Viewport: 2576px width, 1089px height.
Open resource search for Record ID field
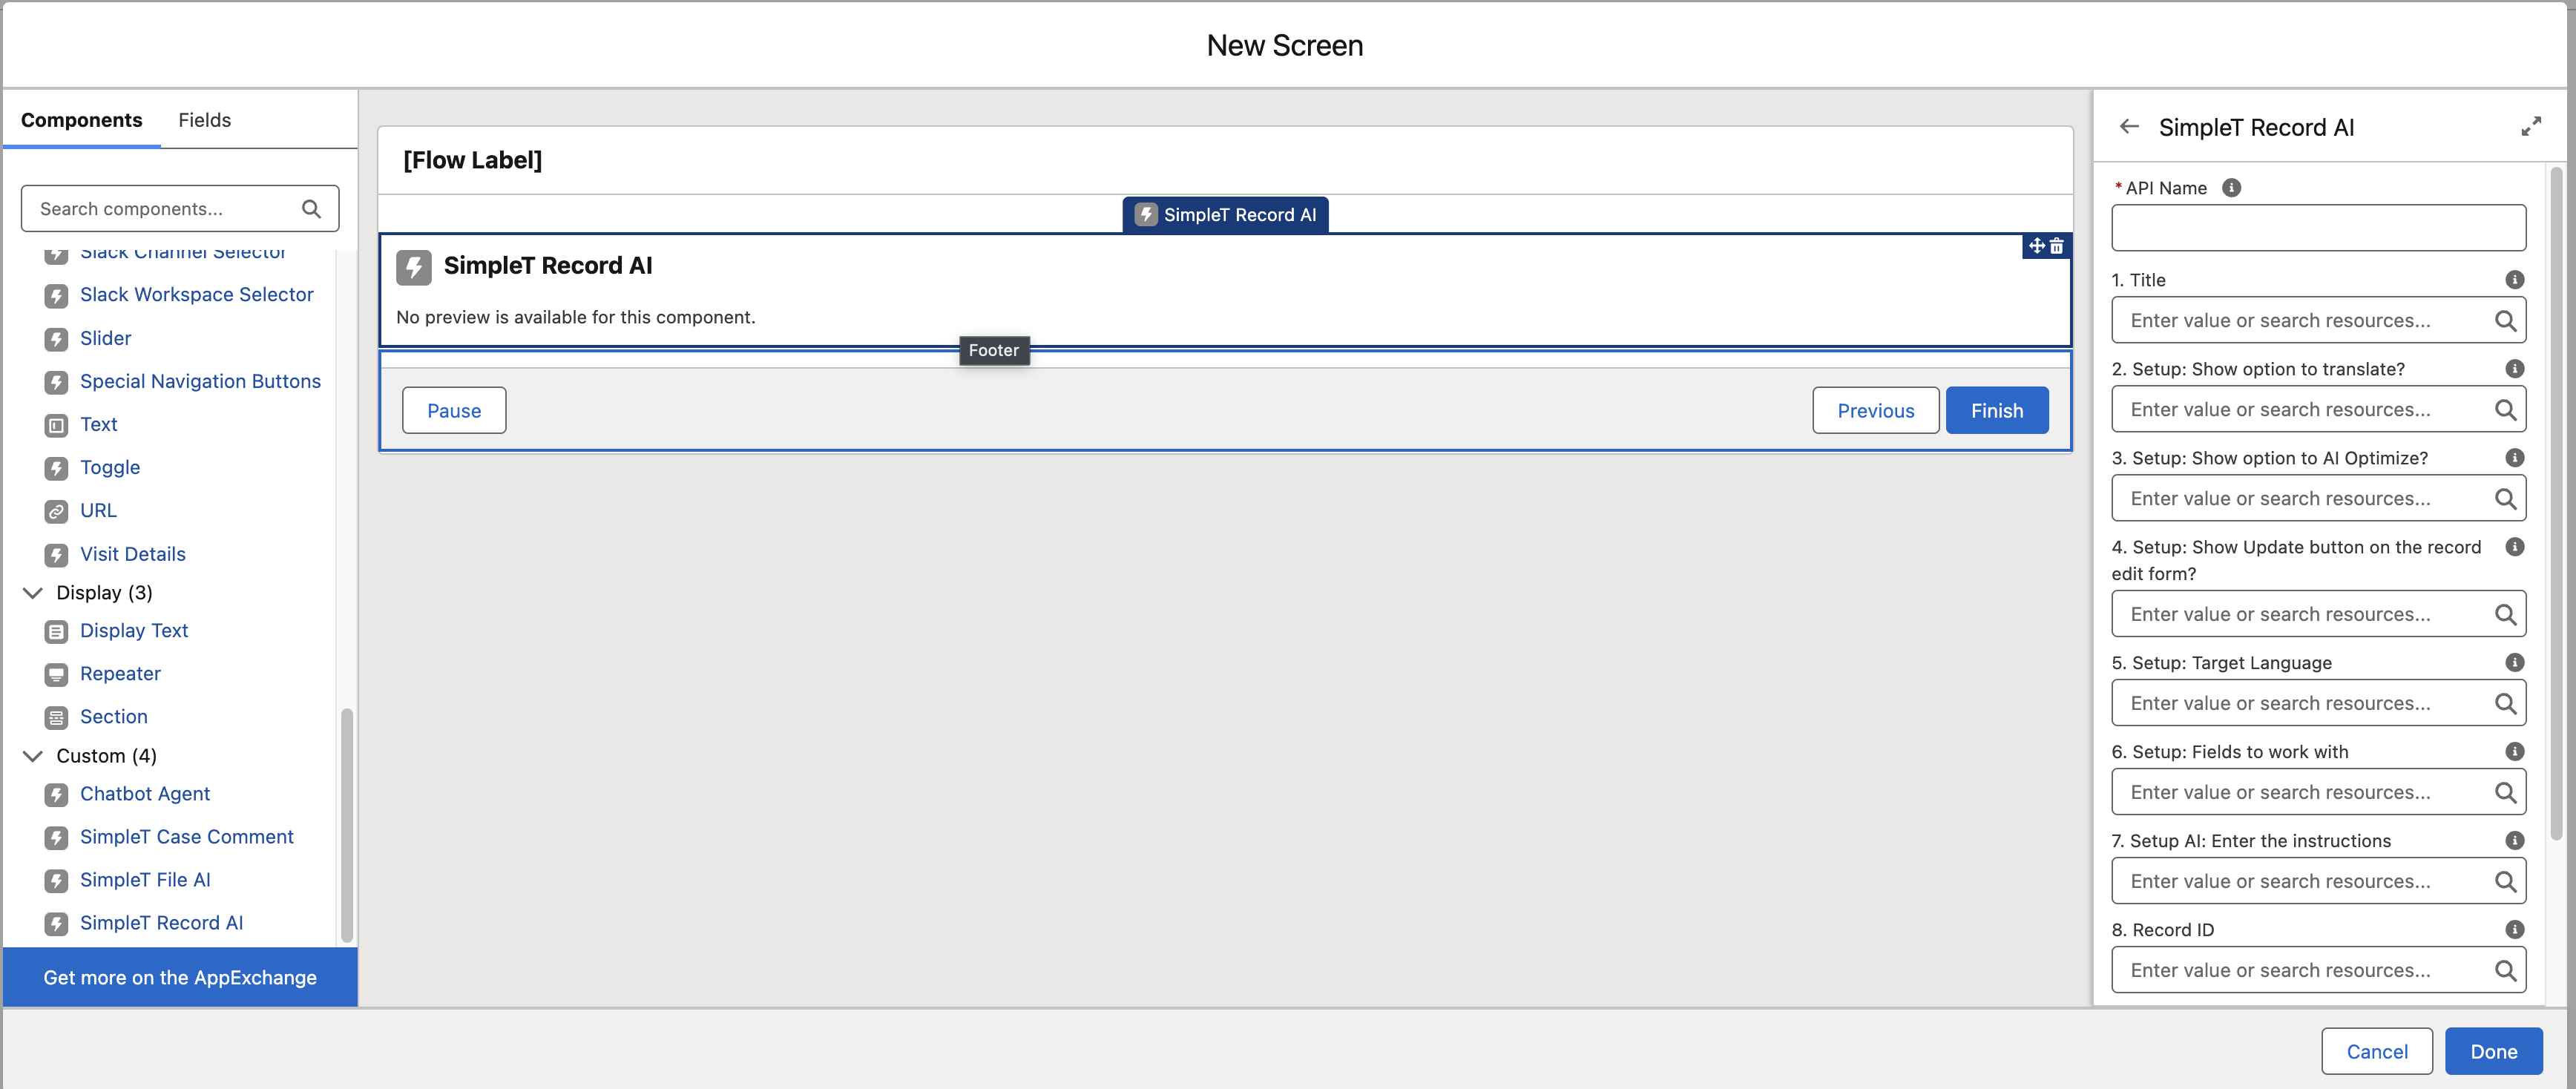pyautogui.click(x=2504, y=971)
